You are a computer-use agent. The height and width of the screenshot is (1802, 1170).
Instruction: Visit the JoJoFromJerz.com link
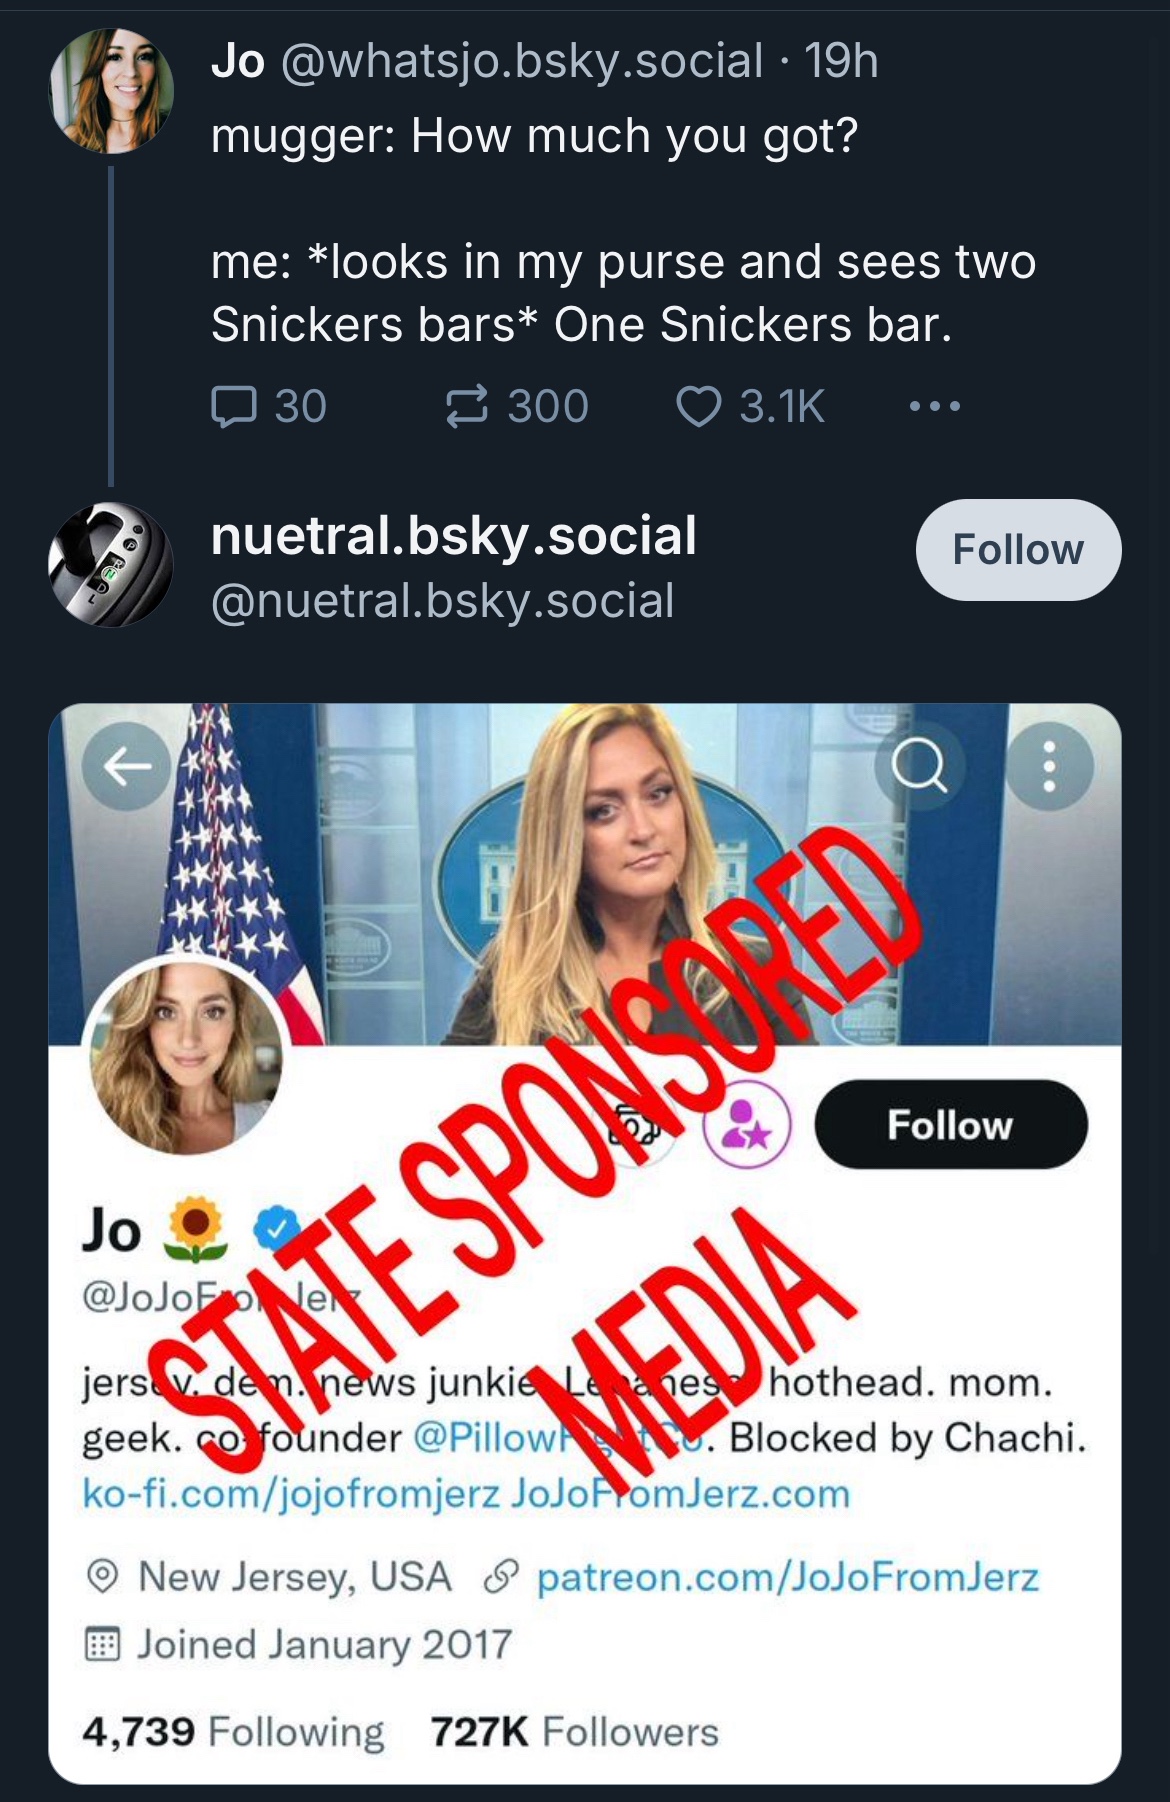point(681,1493)
